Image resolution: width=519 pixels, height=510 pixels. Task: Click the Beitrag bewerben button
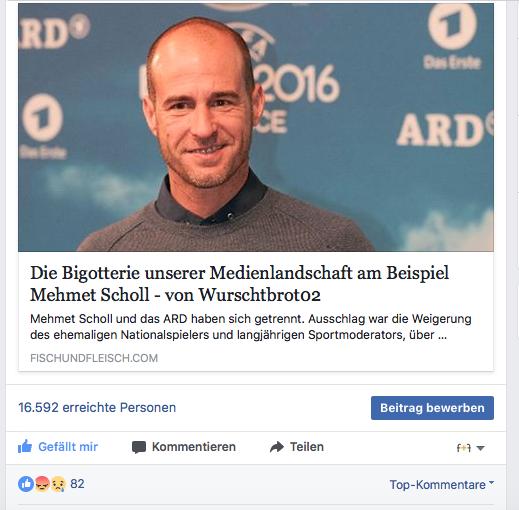pos(432,408)
